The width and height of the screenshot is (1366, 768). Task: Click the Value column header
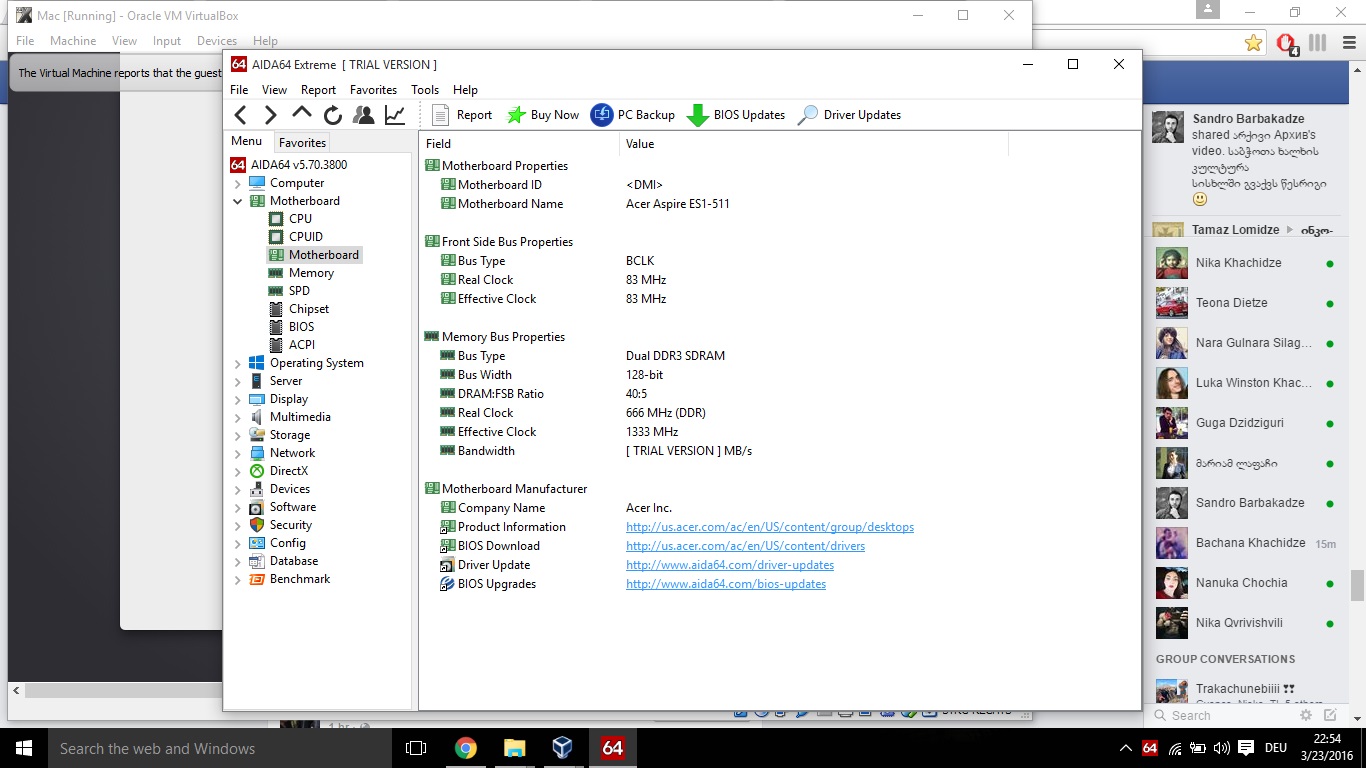[x=640, y=144]
